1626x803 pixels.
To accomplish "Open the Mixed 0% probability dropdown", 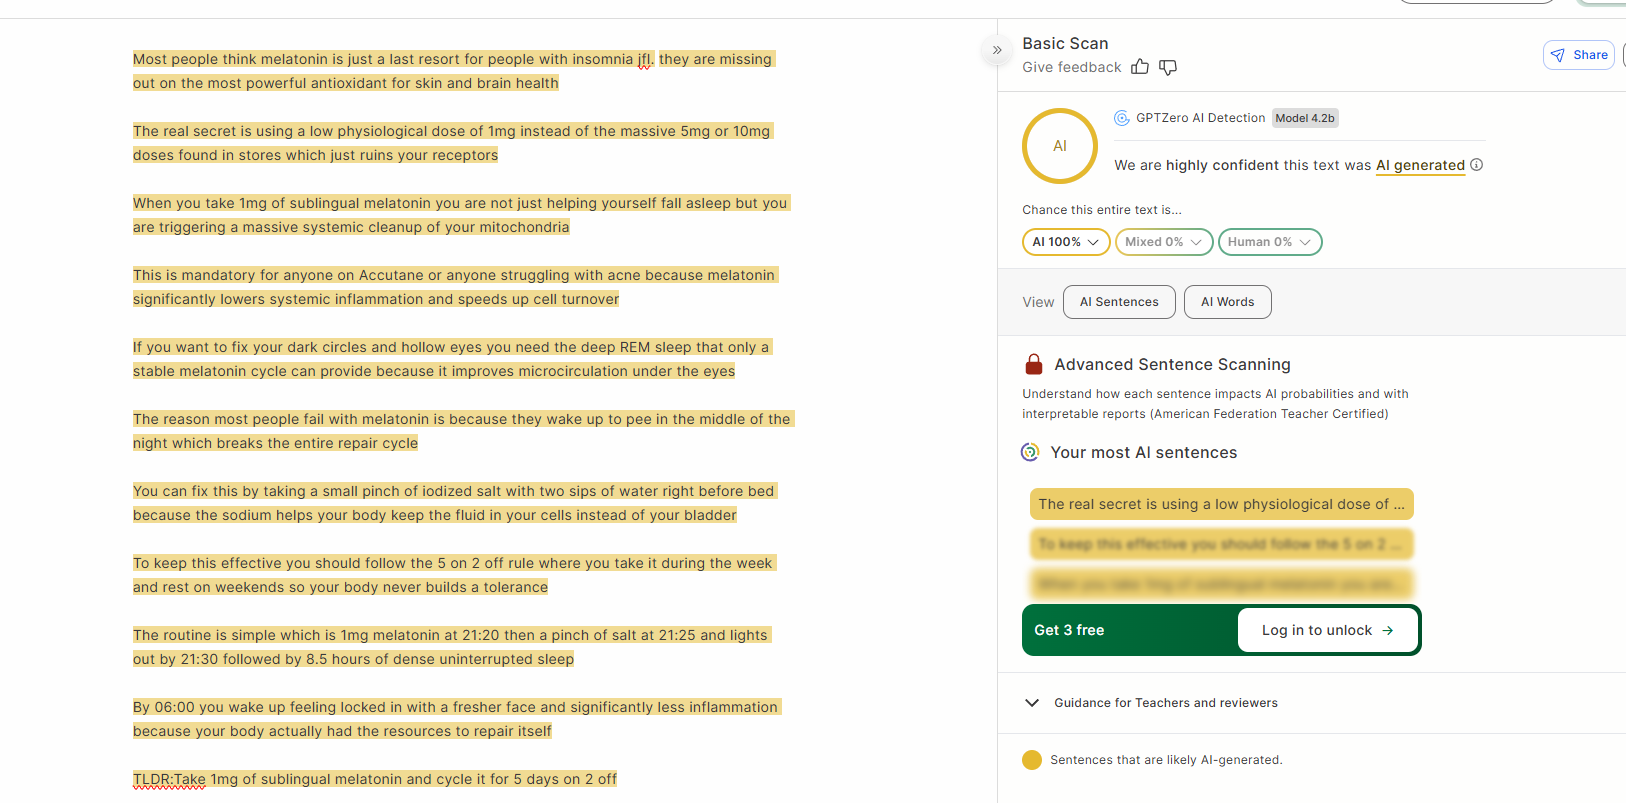I will click(1163, 242).
